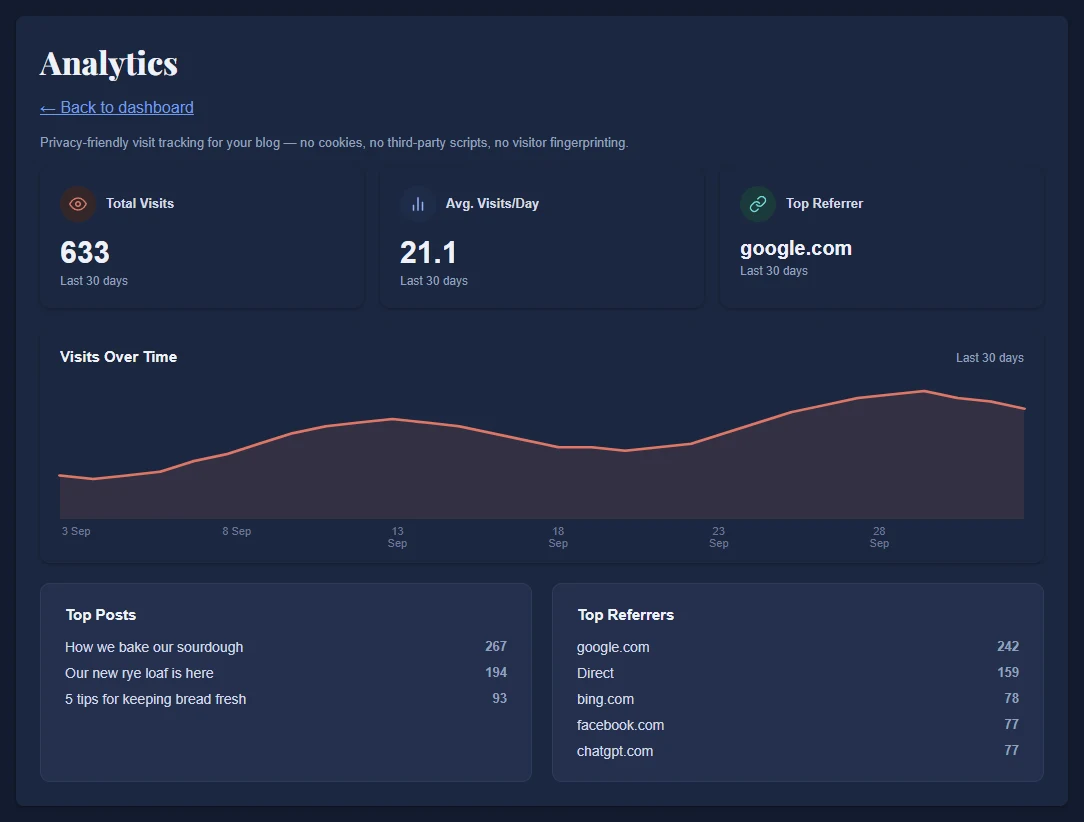The width and height of the screenshot is (1084, 822).
Task: Click the bar chart icon for Avg. Visits/Day
Action: pyautogui.click(x=418, y=204)
